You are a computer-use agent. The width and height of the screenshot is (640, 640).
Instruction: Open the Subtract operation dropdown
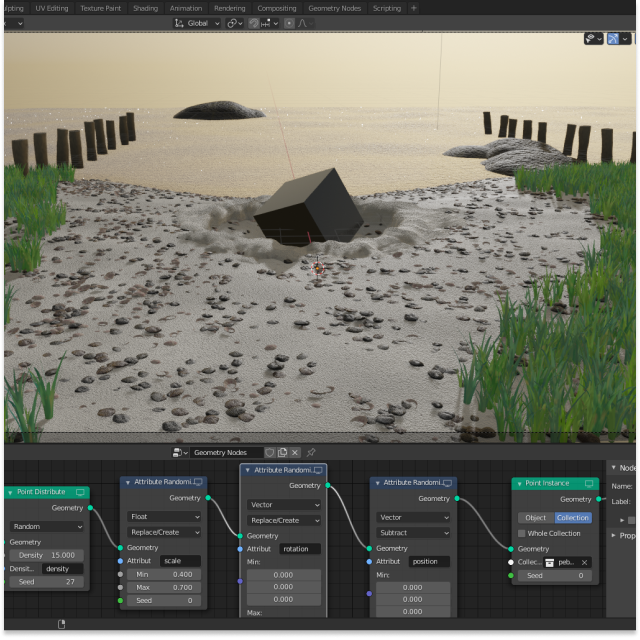(414, 533)
